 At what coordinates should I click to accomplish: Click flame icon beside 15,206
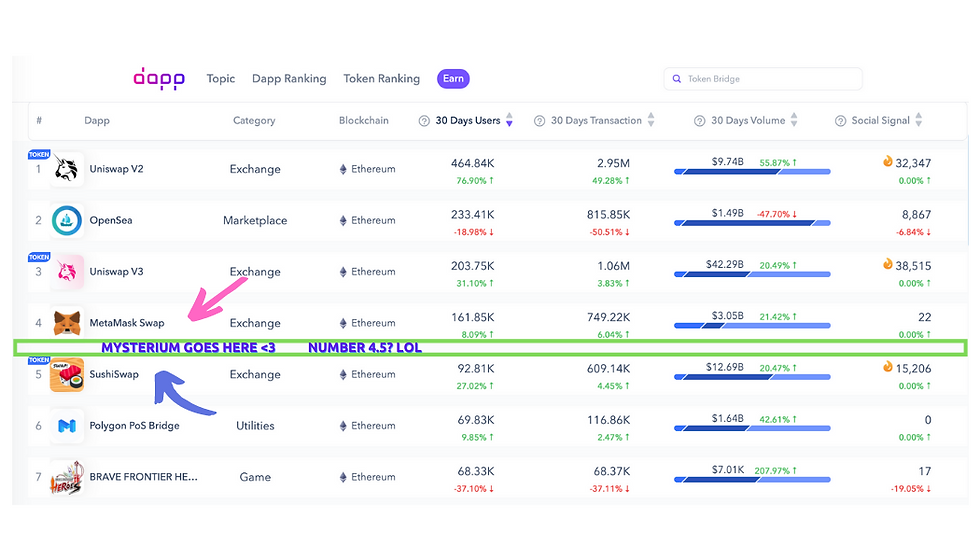click(888, 366)
